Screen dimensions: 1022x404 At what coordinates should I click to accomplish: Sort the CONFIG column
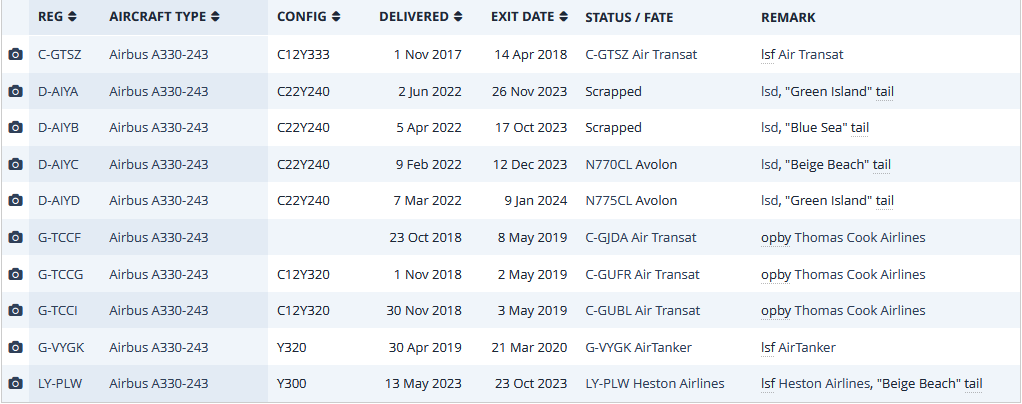pos(308,18)
